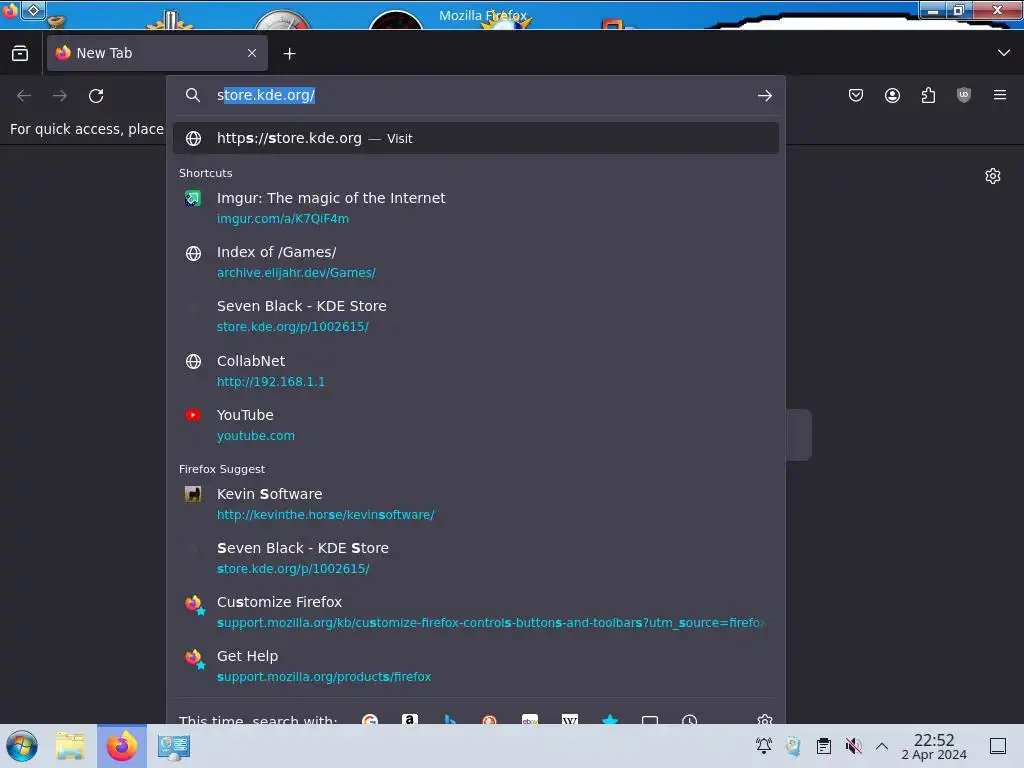Search this time with eBay

click(x=530, y=720)
